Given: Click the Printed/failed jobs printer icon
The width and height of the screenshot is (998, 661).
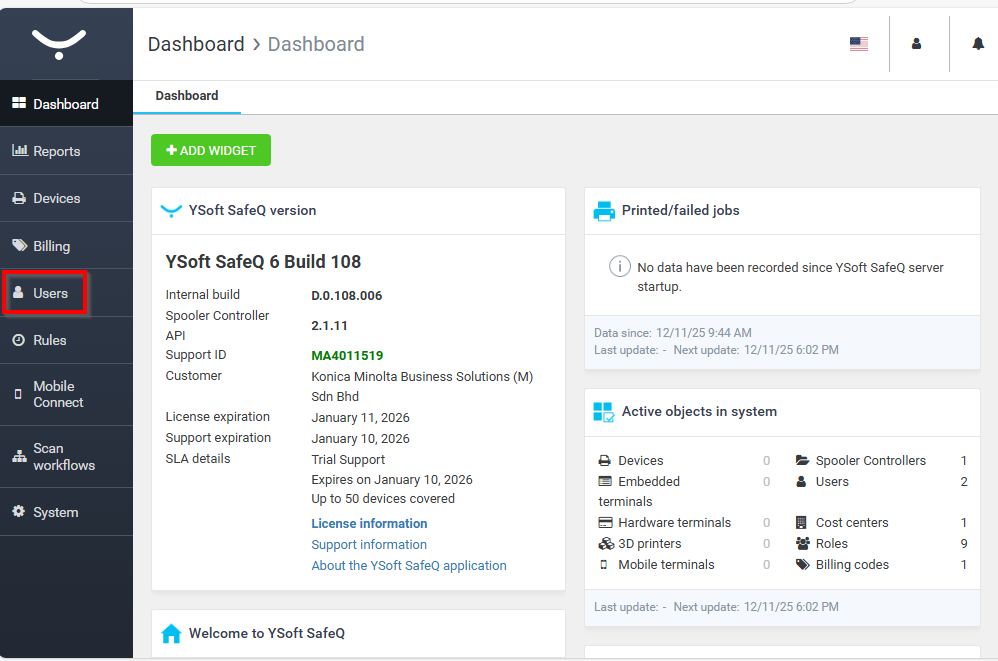Looking at the screenshot, I should click(604, 211).
